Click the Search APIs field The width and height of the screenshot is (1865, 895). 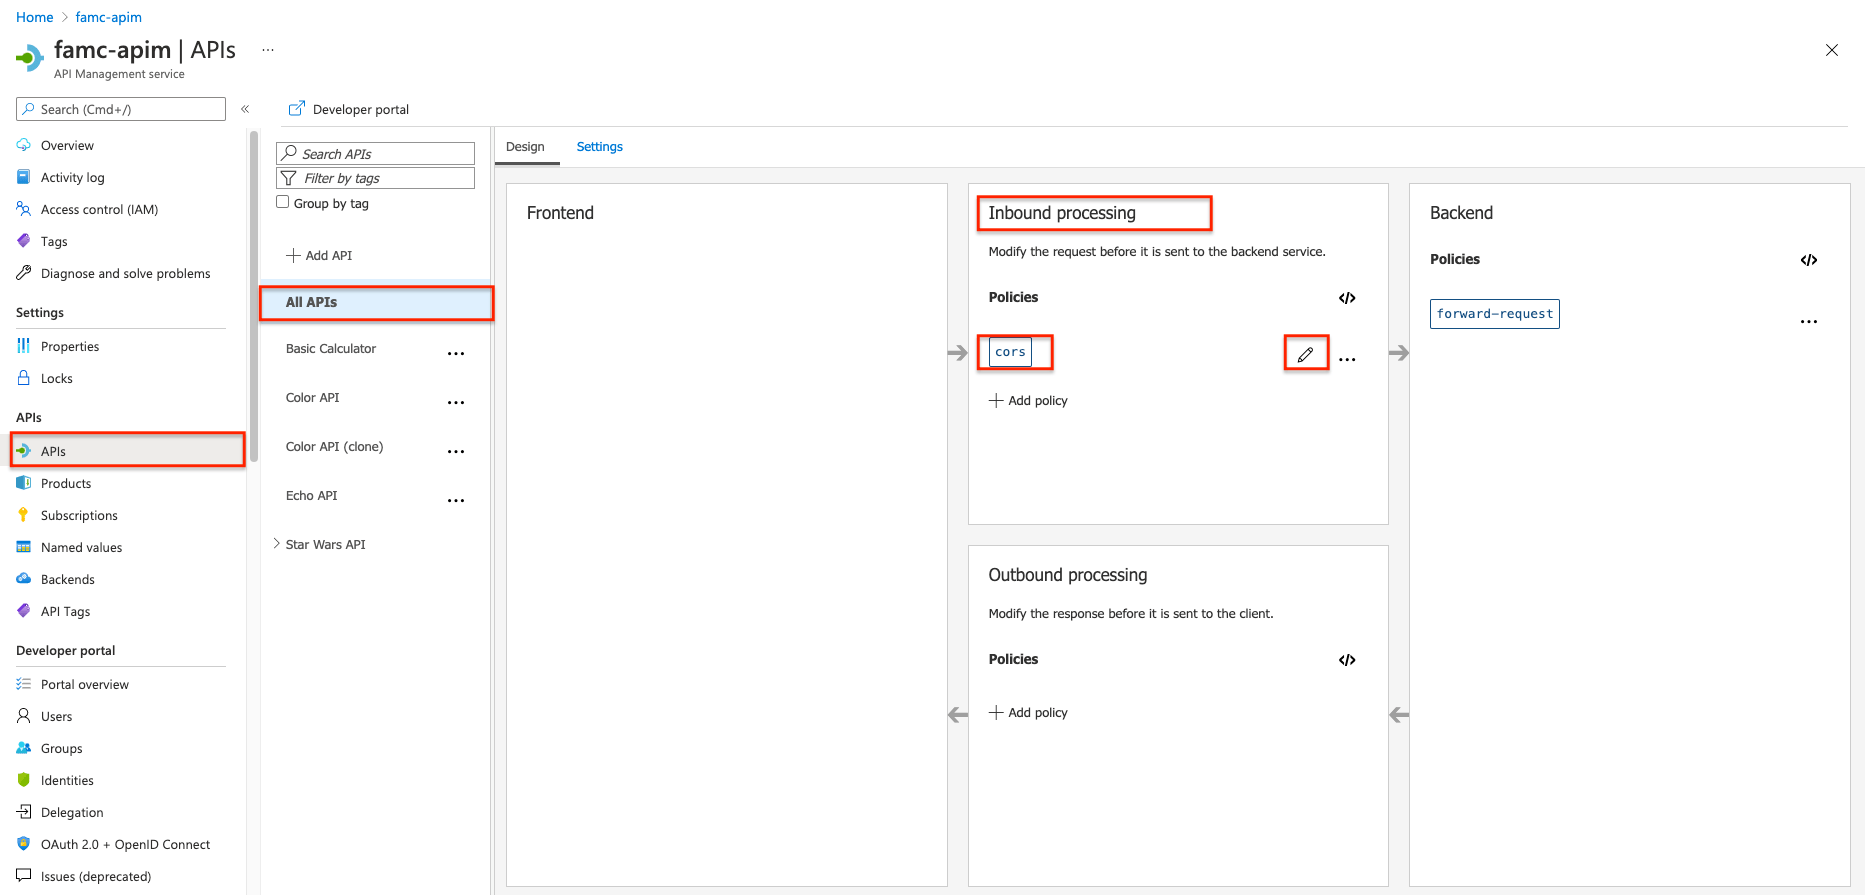[x=375, y=153]
